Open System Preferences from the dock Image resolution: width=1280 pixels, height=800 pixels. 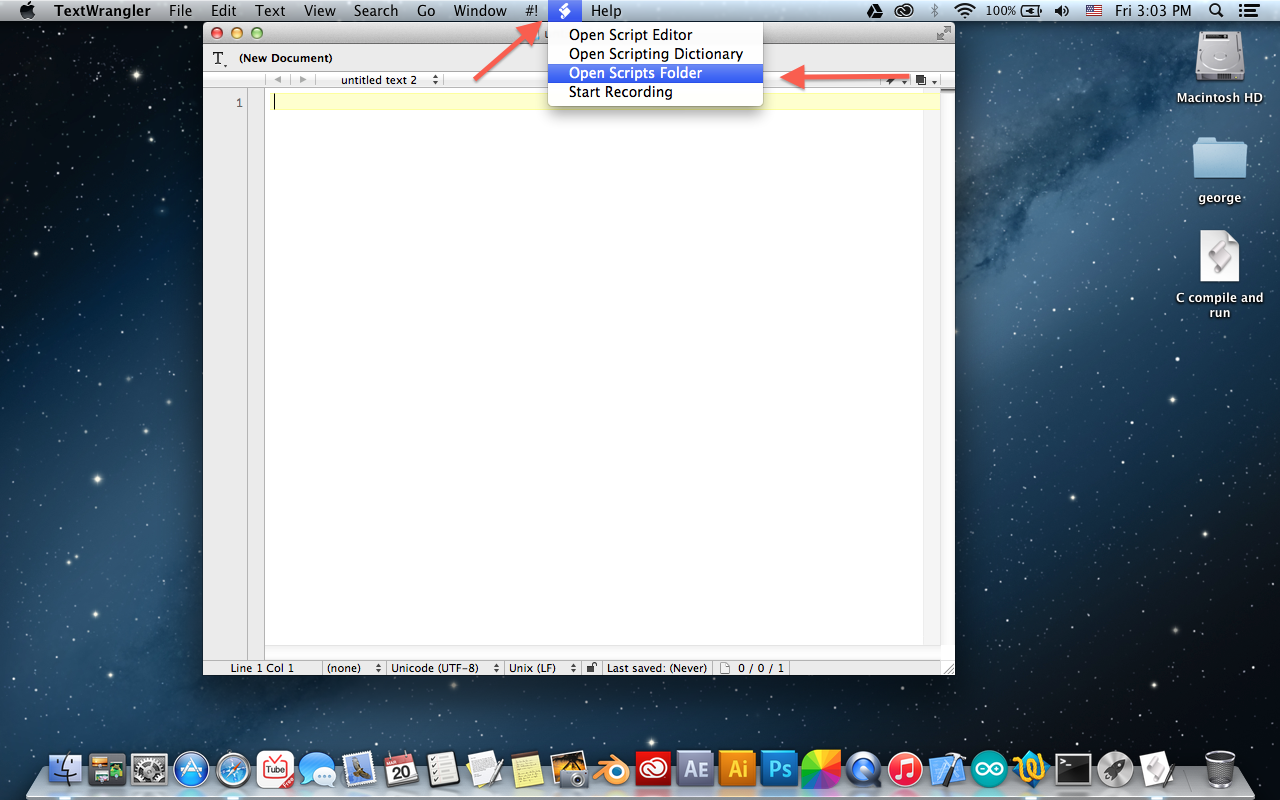[x=150, y=769]
